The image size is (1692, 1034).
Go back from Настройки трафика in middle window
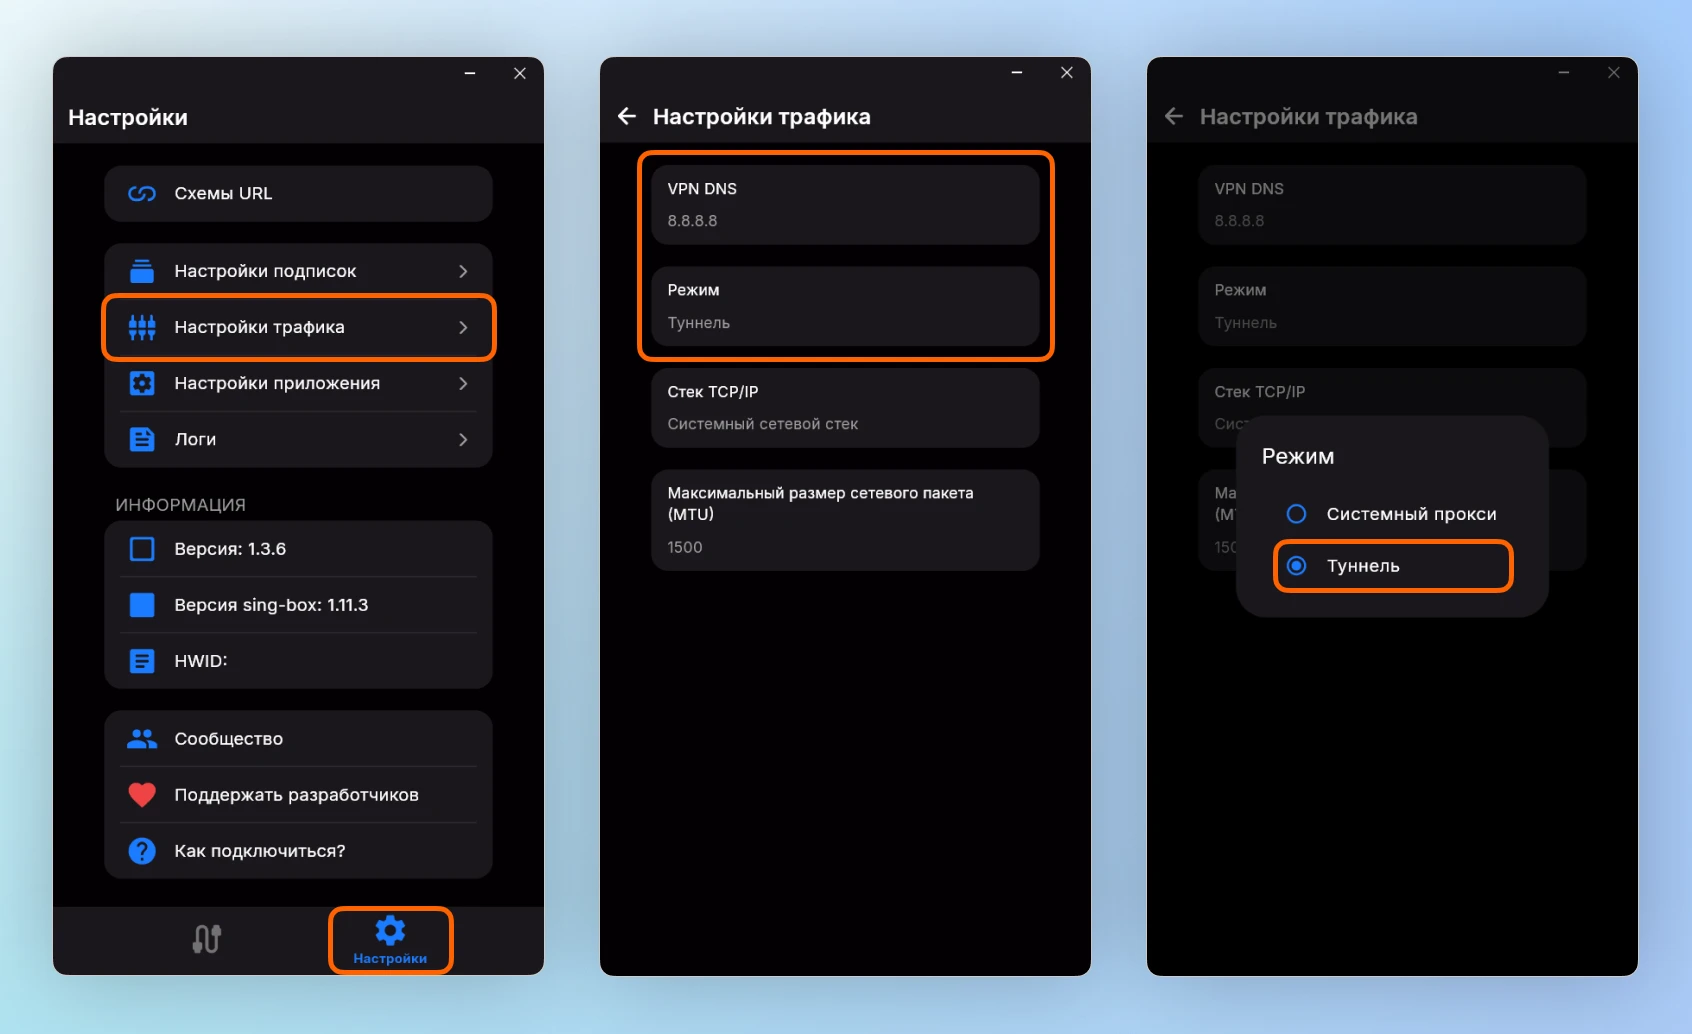[x=627, y=117]
